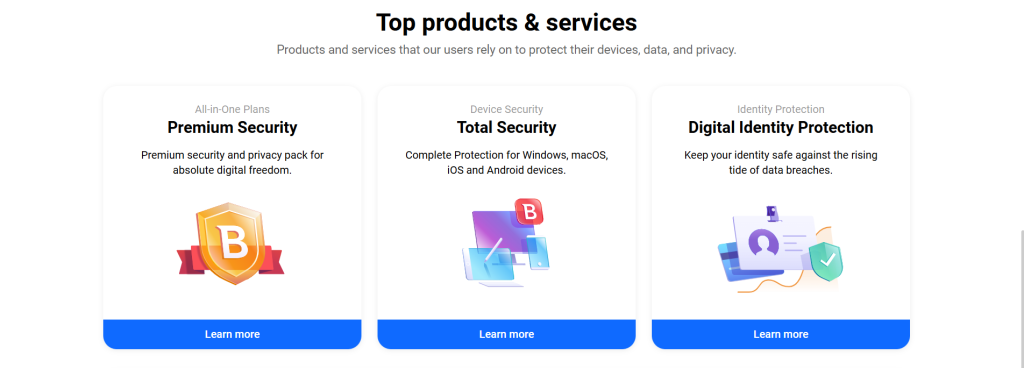
Task: Click the Device Security category label
Action: (507, 109)
